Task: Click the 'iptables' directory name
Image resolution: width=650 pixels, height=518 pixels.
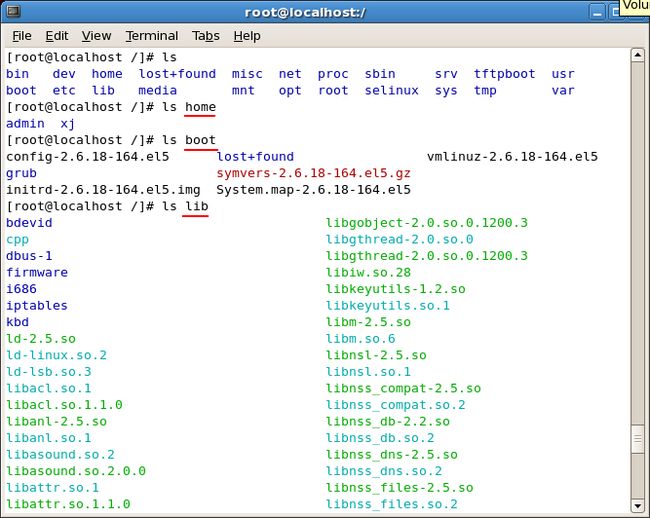Action: tap(37, 307)
